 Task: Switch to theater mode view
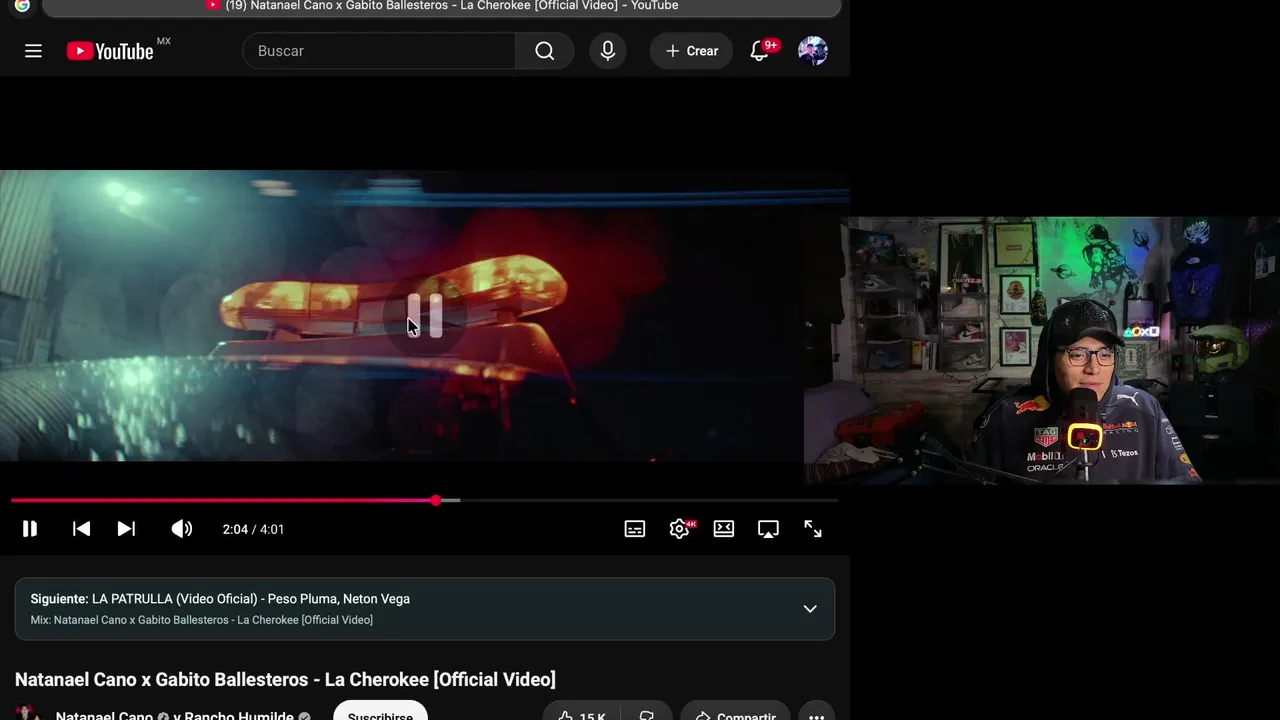tap(724, 529)
